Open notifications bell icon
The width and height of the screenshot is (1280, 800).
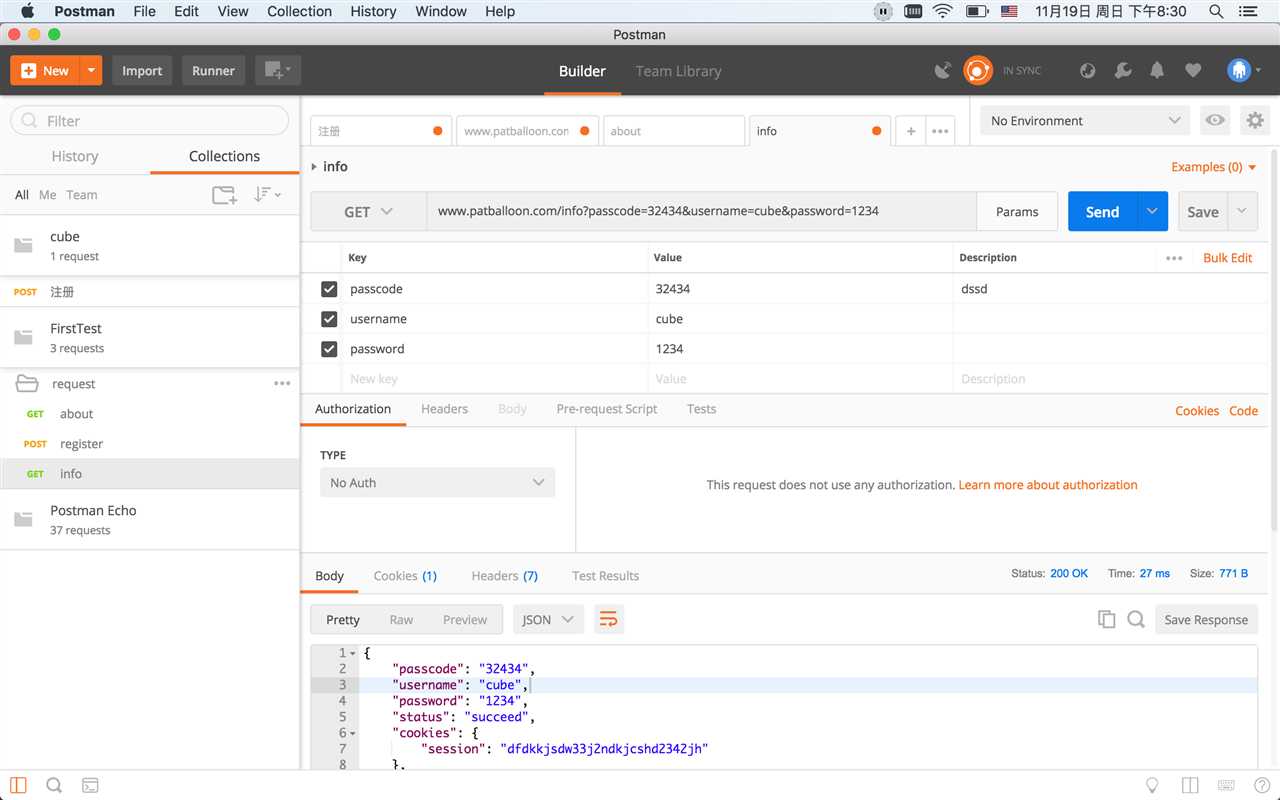click(x=1157, y=70)
